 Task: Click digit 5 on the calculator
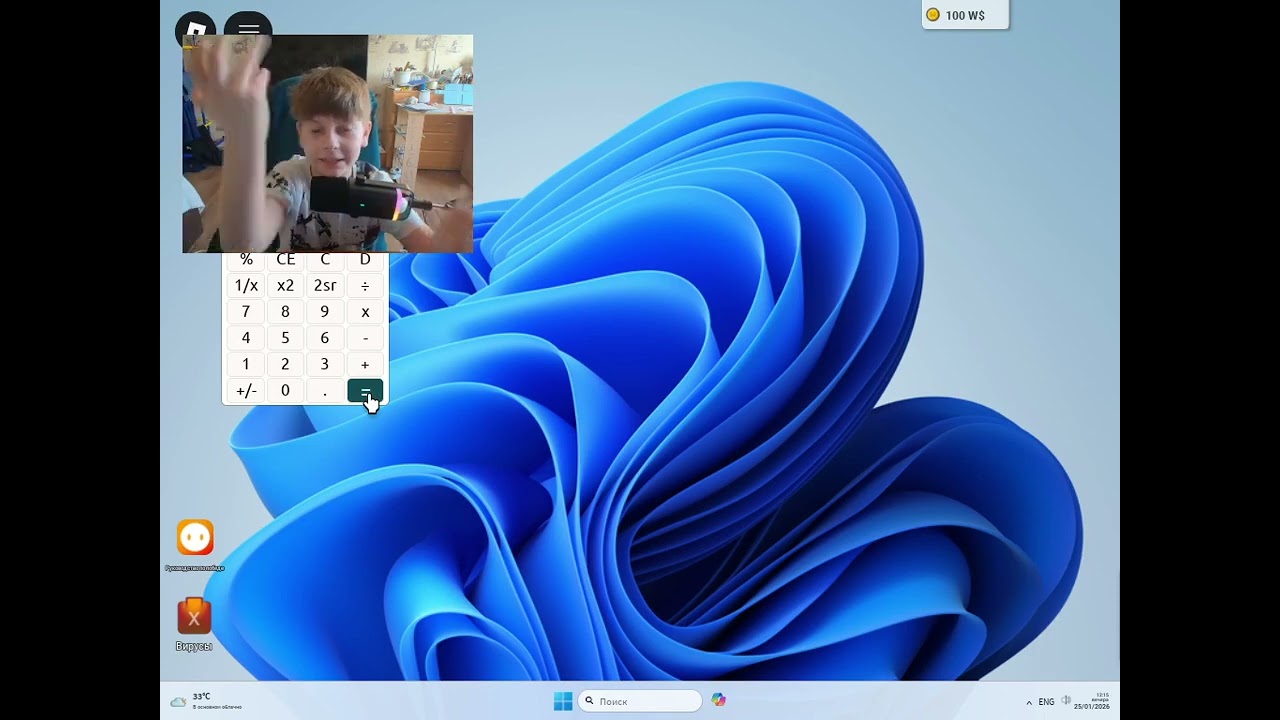click(285, 338)
